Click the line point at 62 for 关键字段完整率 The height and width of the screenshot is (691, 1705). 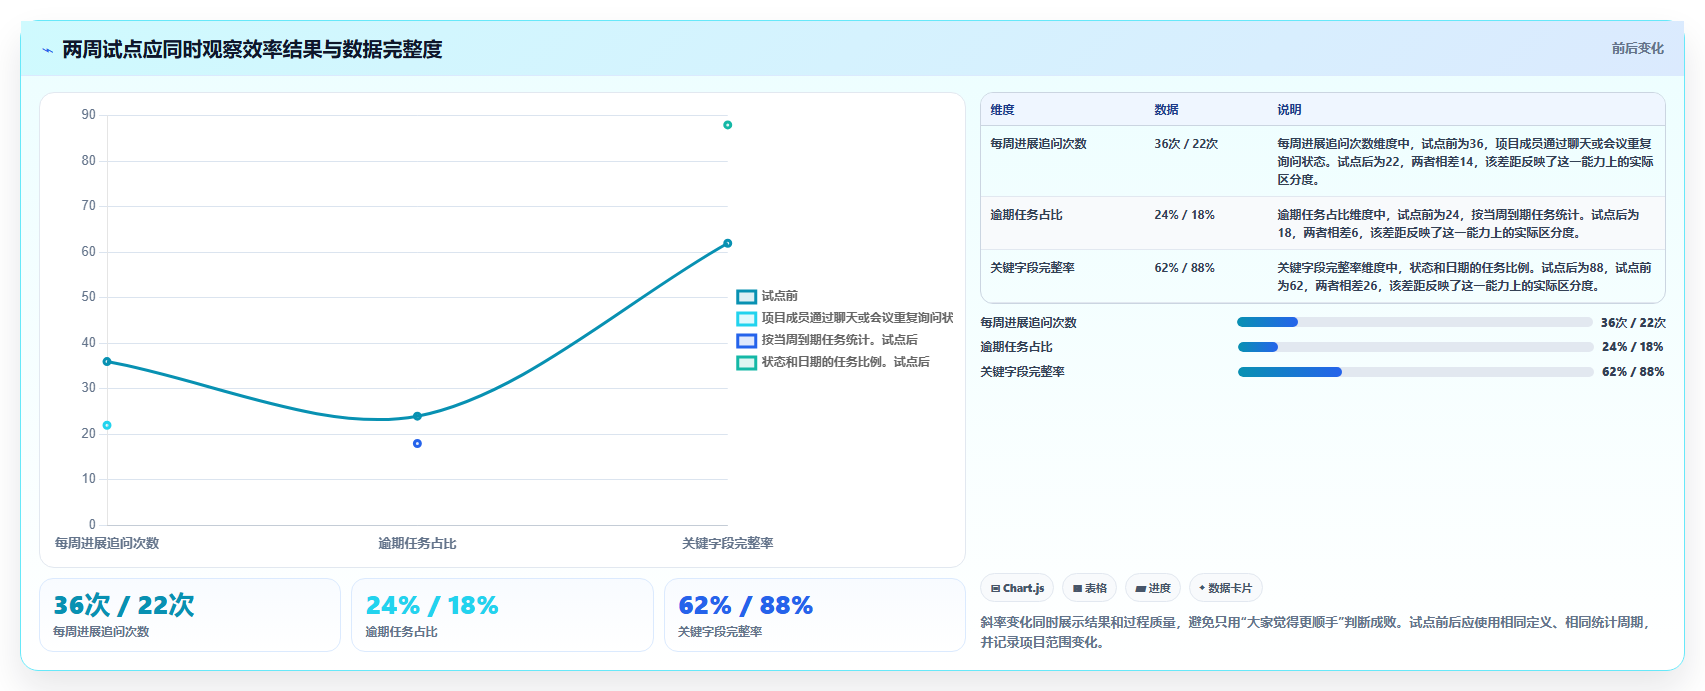pyautogui.click(x=727, y=243)
